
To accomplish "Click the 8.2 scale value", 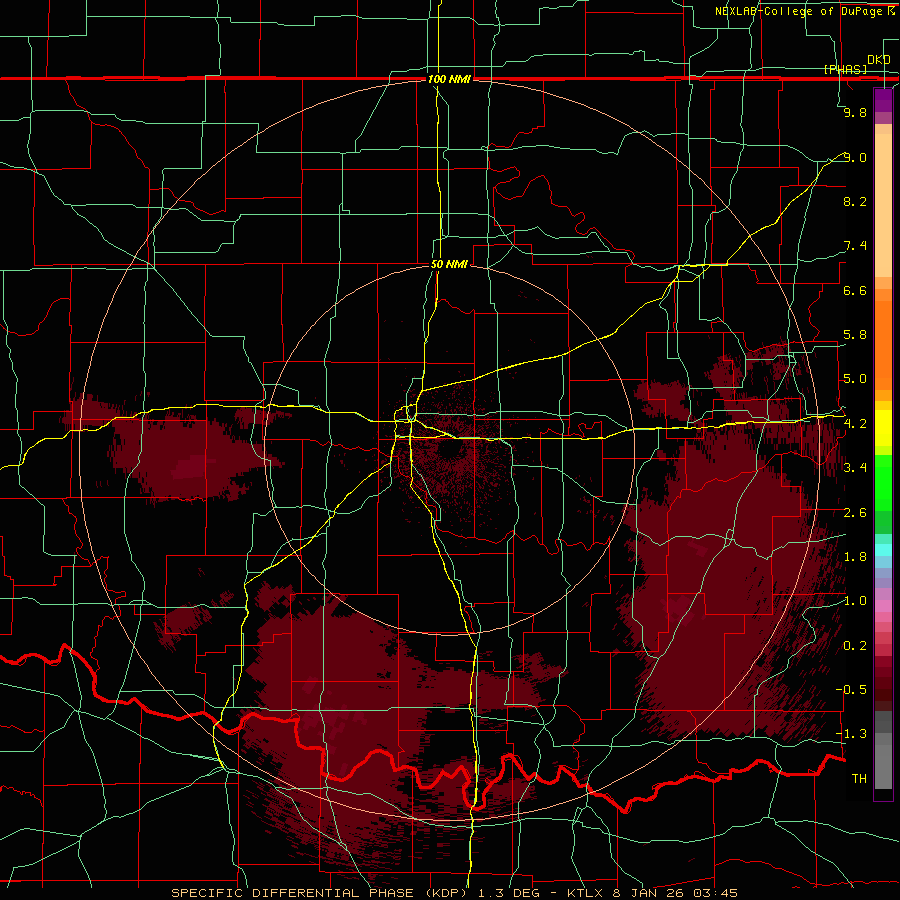I will [855, 201].
